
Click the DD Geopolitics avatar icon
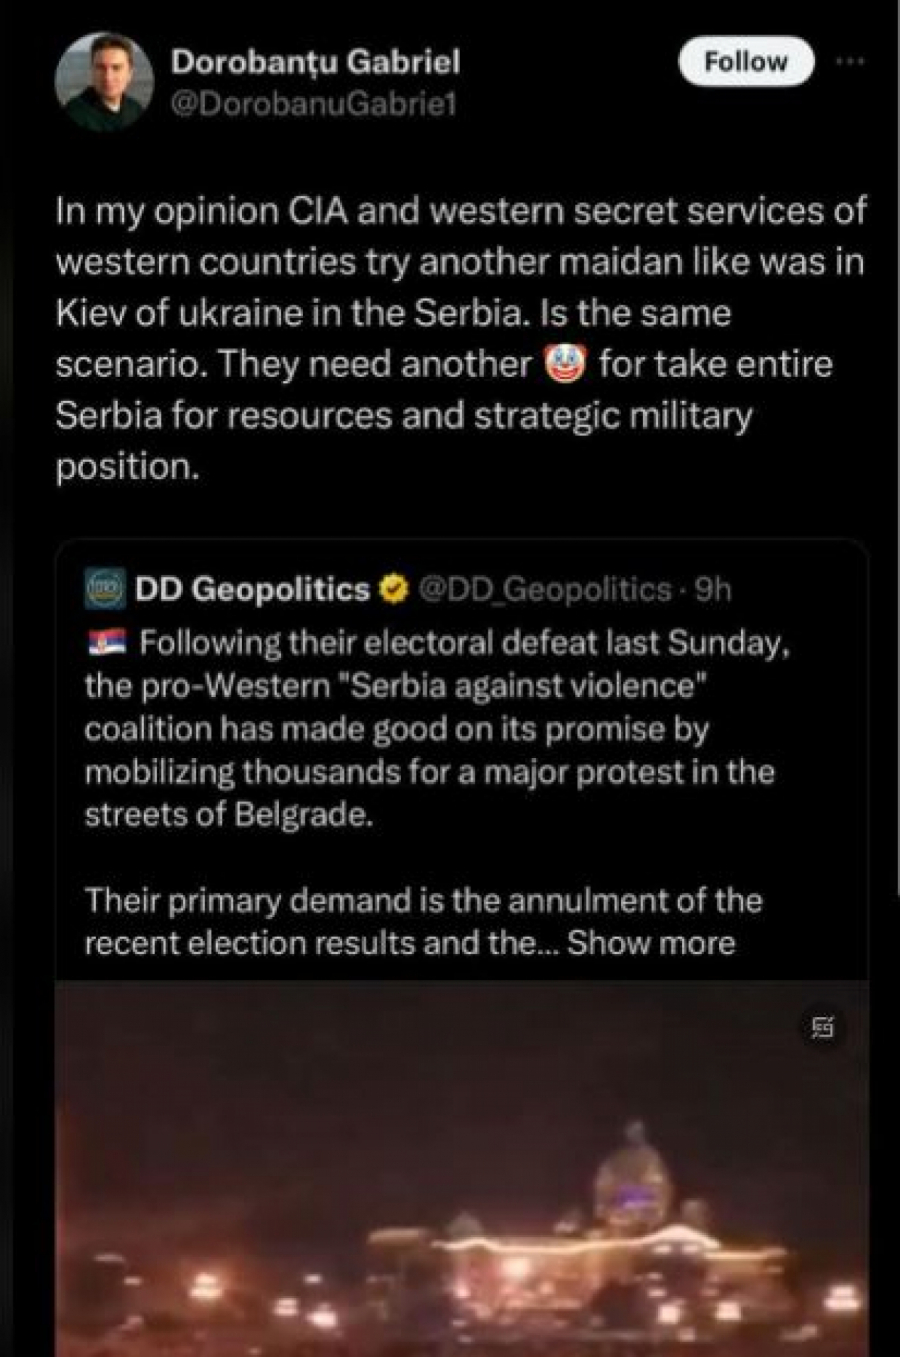105,589
